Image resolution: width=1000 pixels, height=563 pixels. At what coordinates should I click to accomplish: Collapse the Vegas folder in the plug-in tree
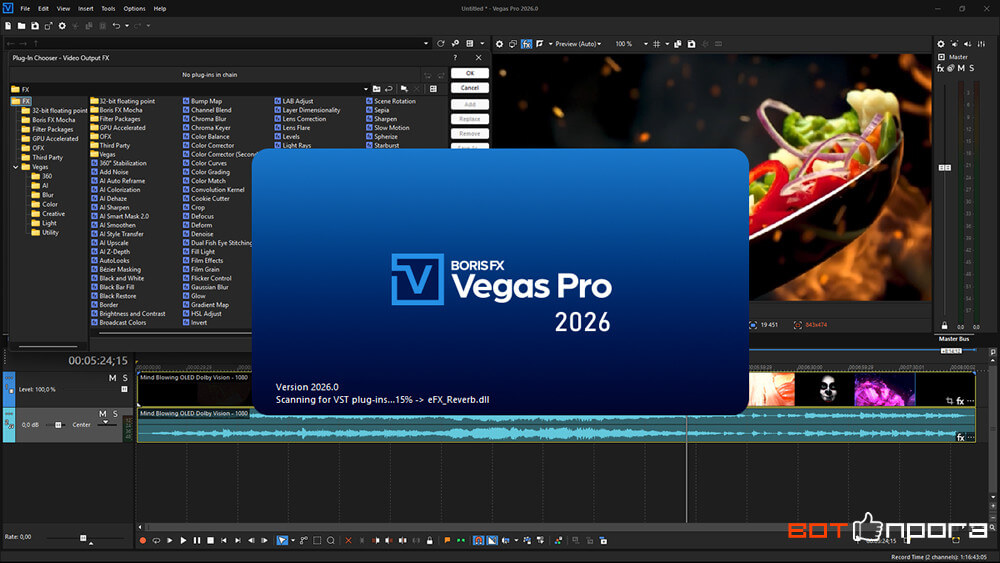(15, 167)
